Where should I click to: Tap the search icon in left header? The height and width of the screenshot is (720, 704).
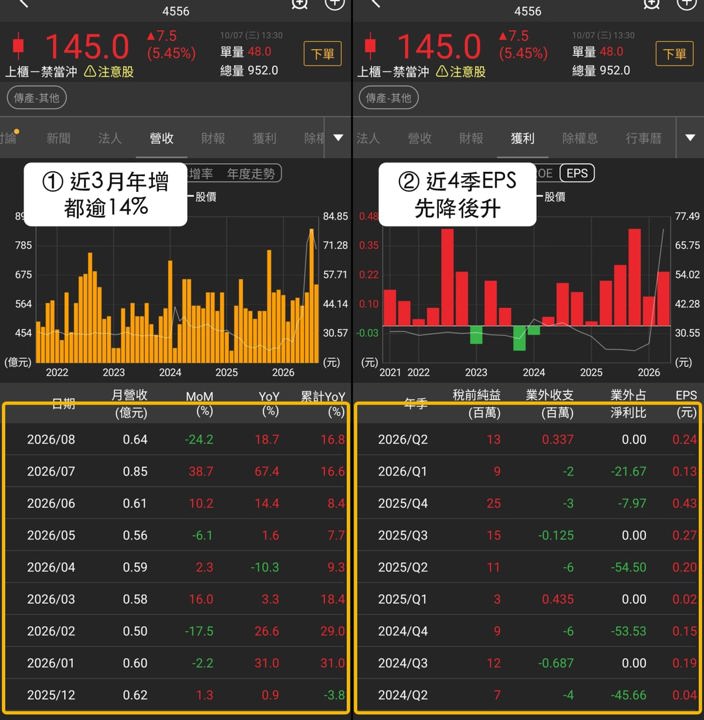tap(299, 4)
